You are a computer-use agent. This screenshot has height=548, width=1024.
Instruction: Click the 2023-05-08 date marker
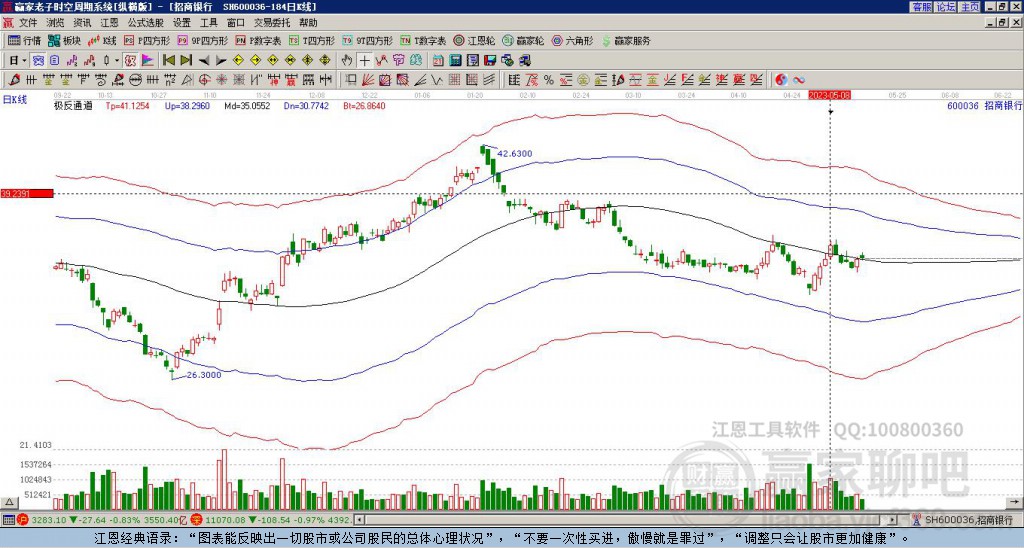829,95
